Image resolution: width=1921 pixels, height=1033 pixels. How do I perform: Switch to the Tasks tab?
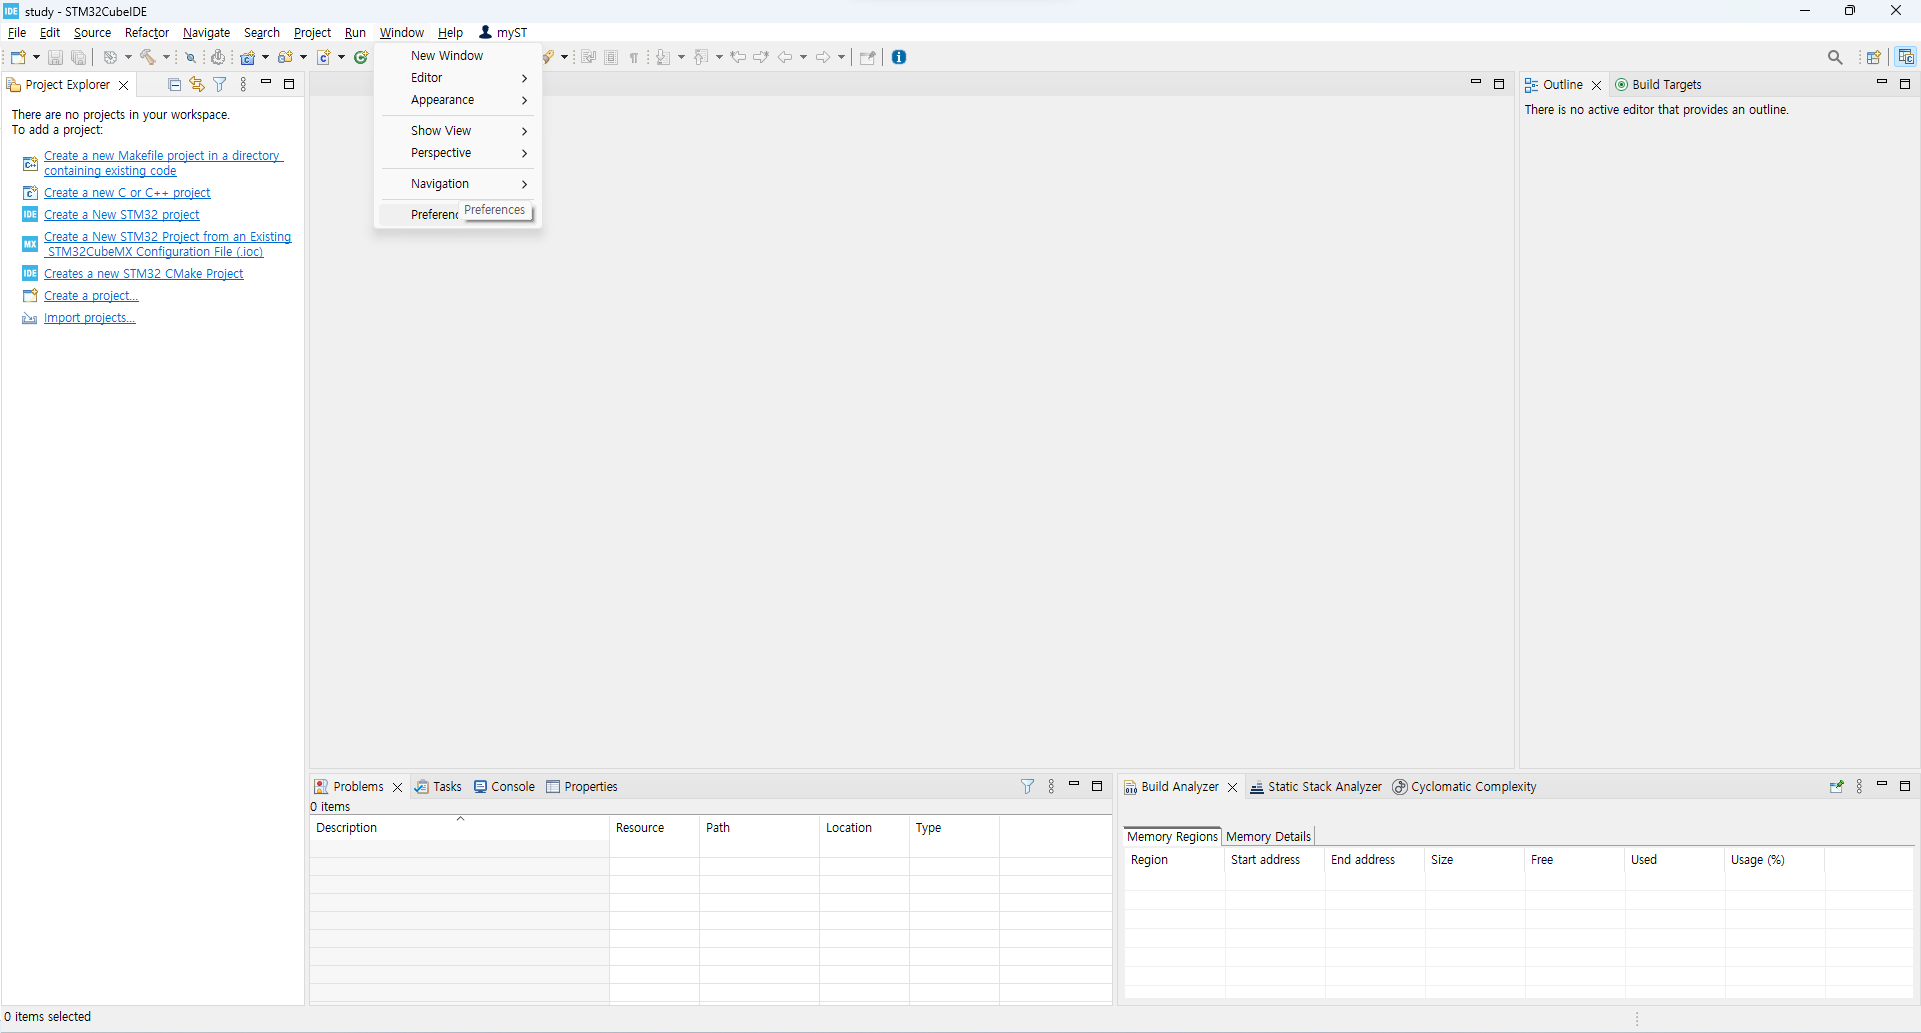pos(439,787)
